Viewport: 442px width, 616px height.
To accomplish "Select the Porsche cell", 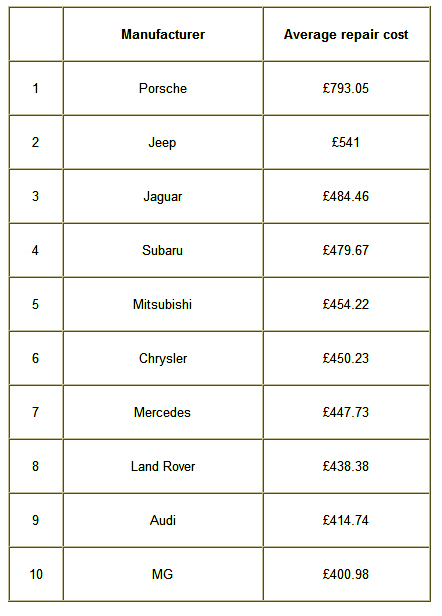I will (x=163, y=88).
